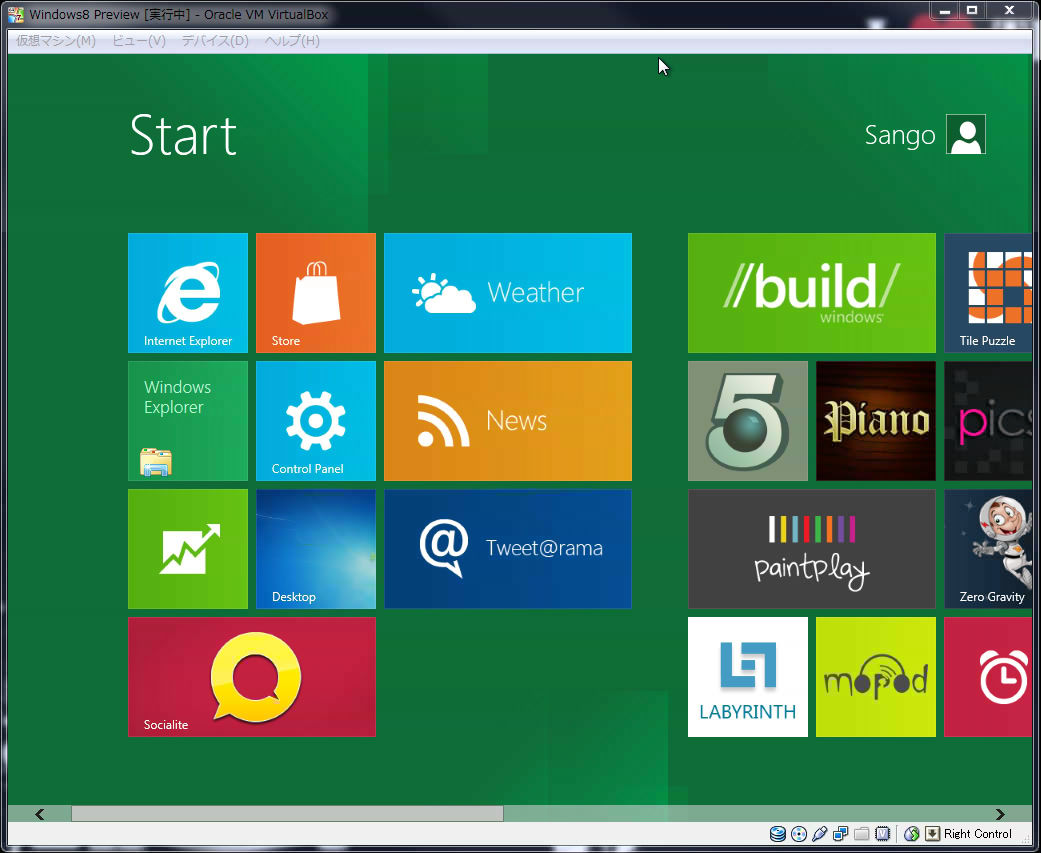1041x853 pixels.
Task: Open the pics tile
Action: 989,421
